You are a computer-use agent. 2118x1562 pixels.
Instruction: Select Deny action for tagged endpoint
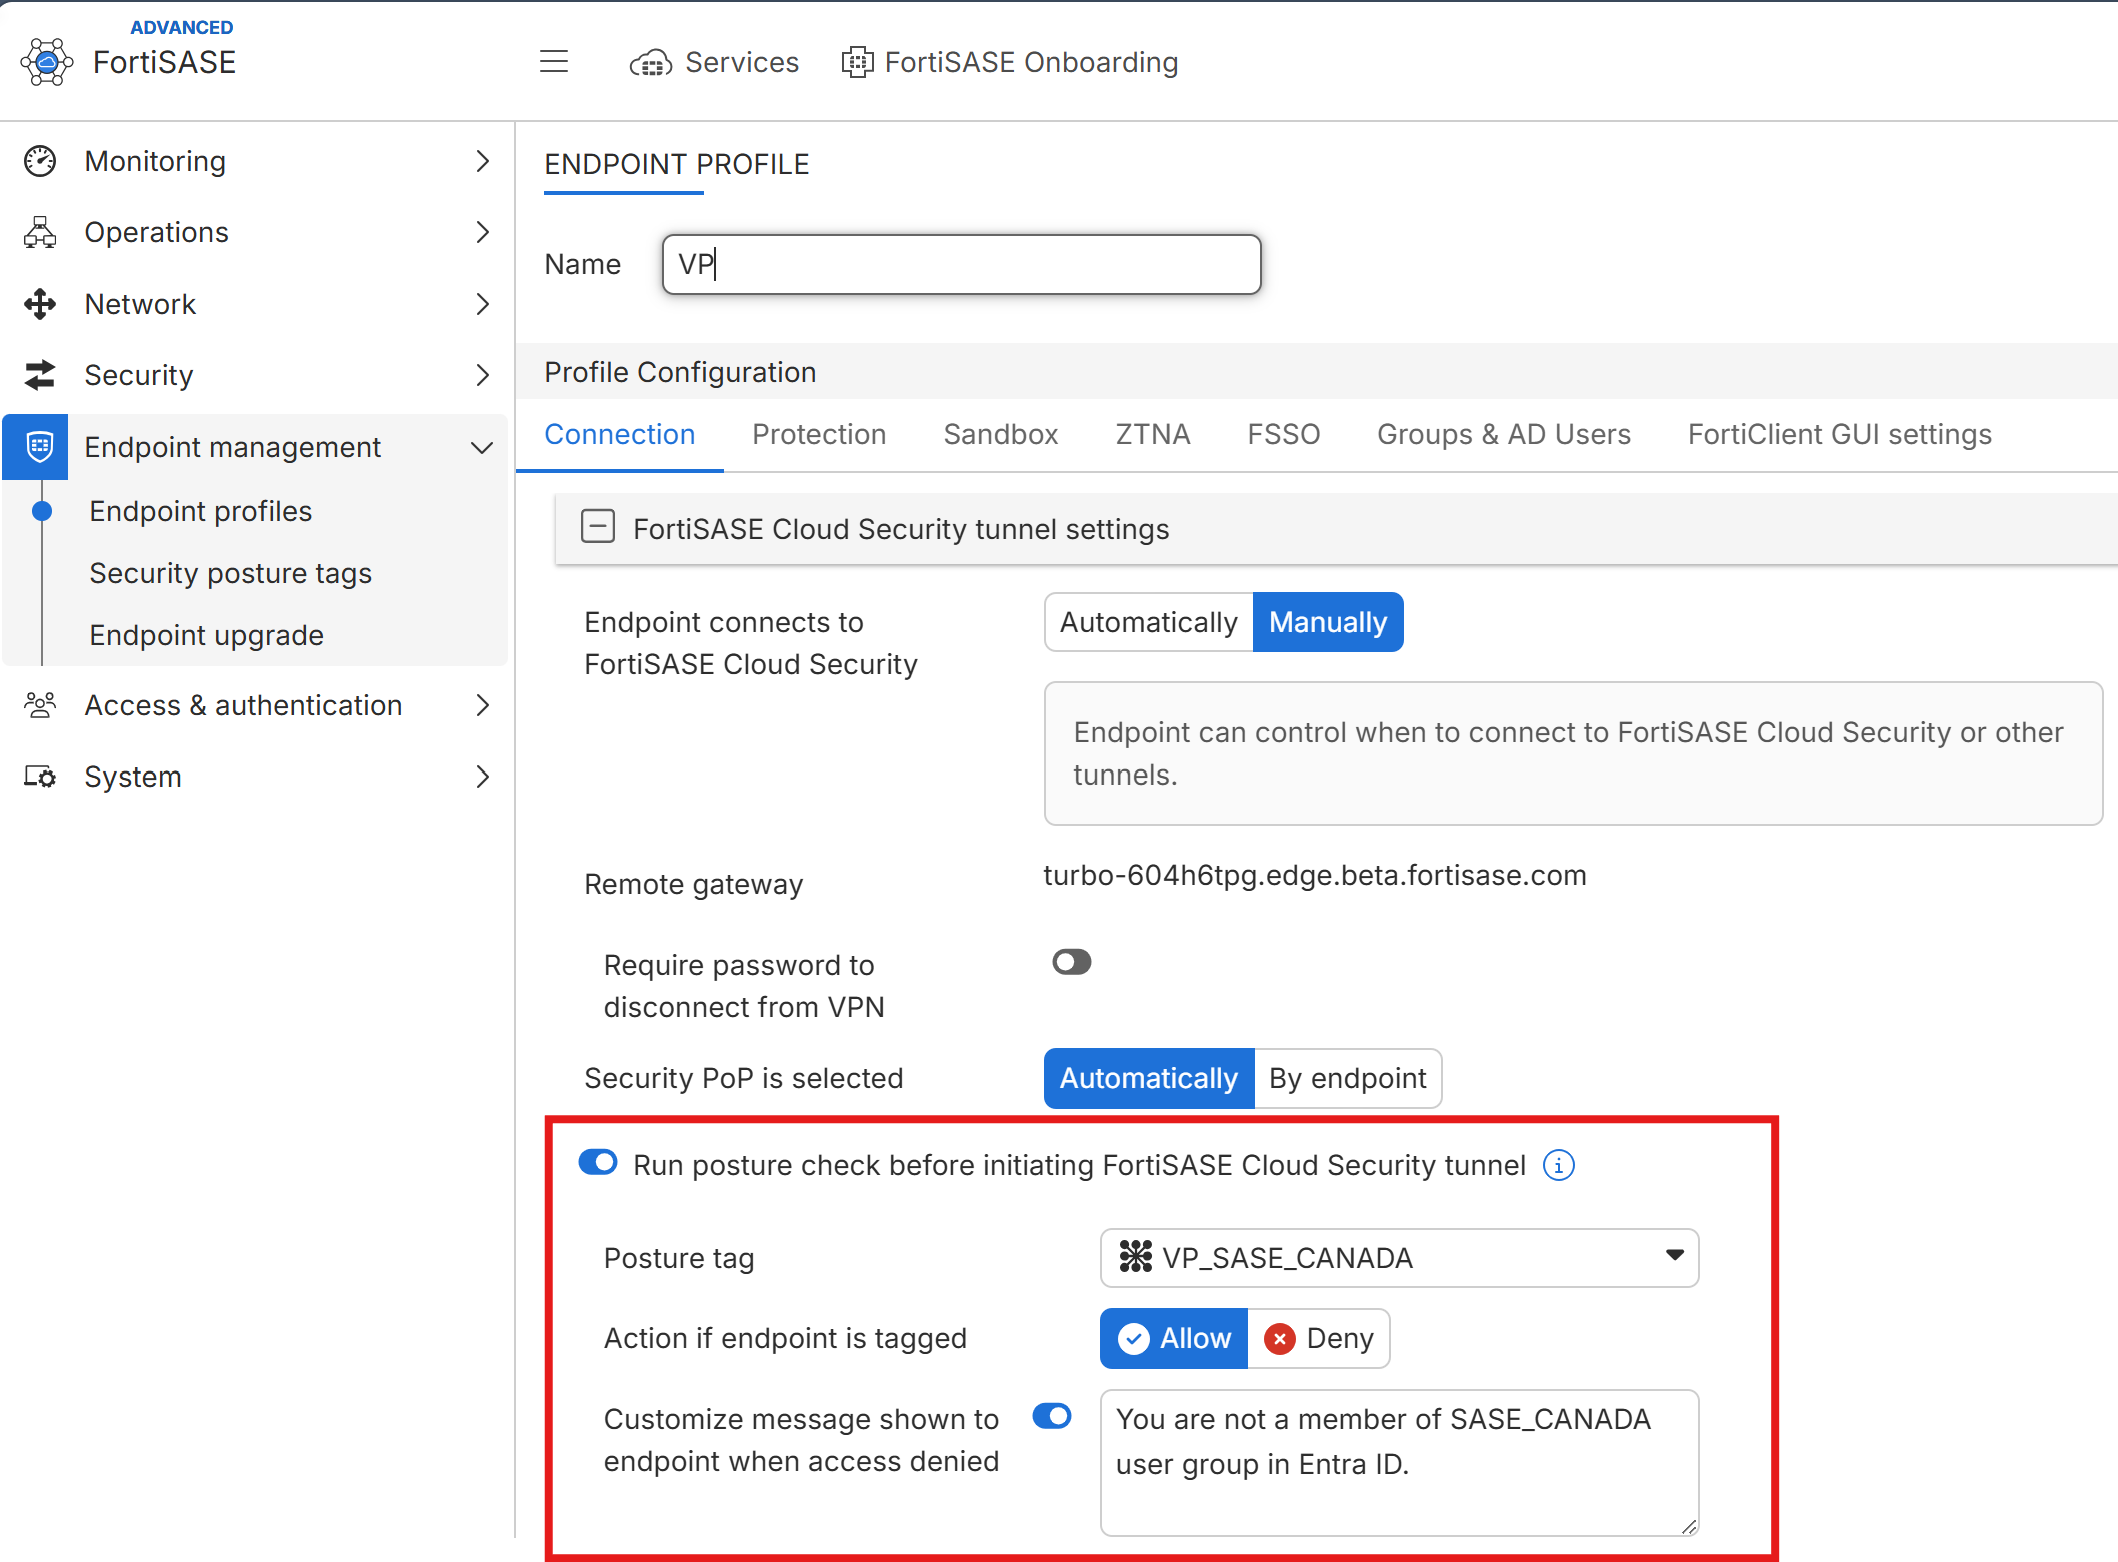1319,1338
